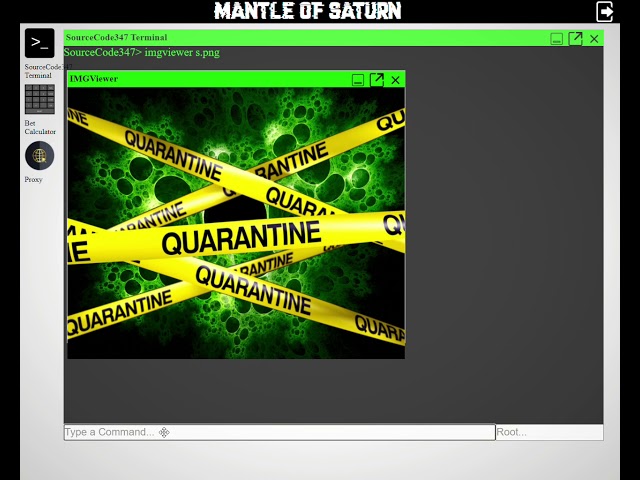
Task: Maximize the SourceCode347 Terminal window
Action: [575, 39]
